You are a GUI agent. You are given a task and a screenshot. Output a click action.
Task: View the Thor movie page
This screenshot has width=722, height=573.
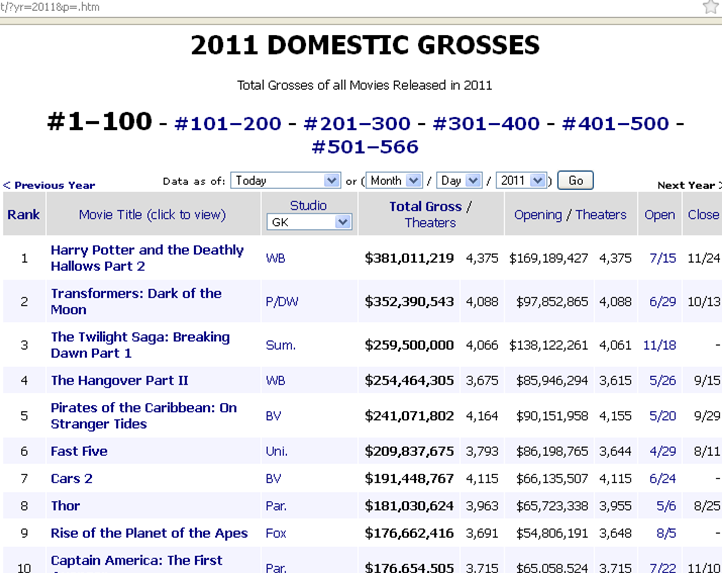(x=65, y=506)
